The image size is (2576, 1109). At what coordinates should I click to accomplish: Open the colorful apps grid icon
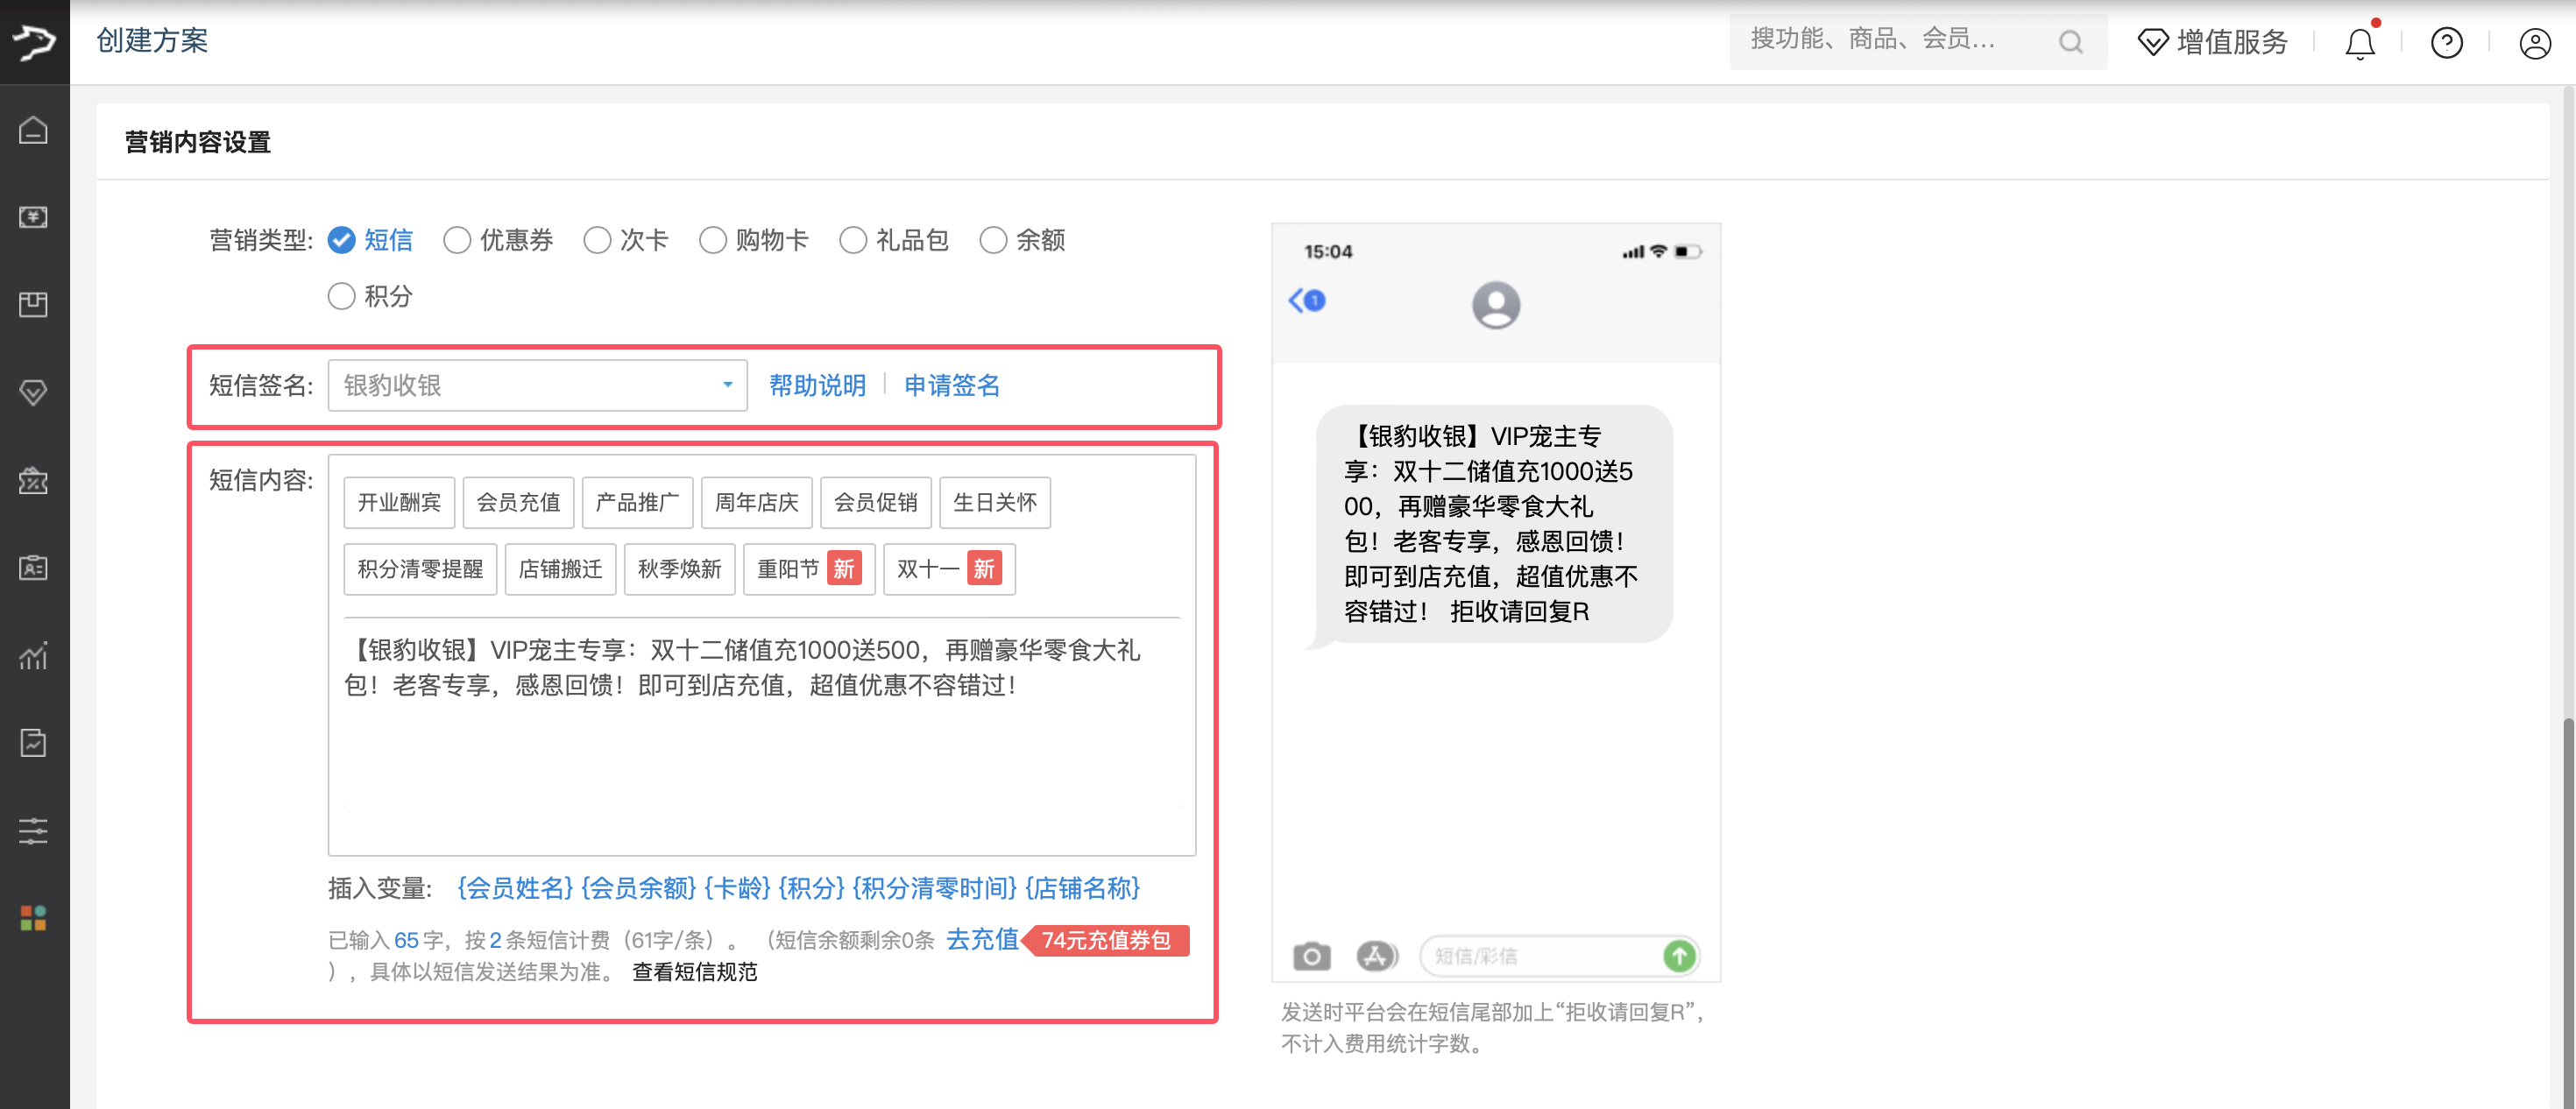pyautogui.click(x=34, y=917)
